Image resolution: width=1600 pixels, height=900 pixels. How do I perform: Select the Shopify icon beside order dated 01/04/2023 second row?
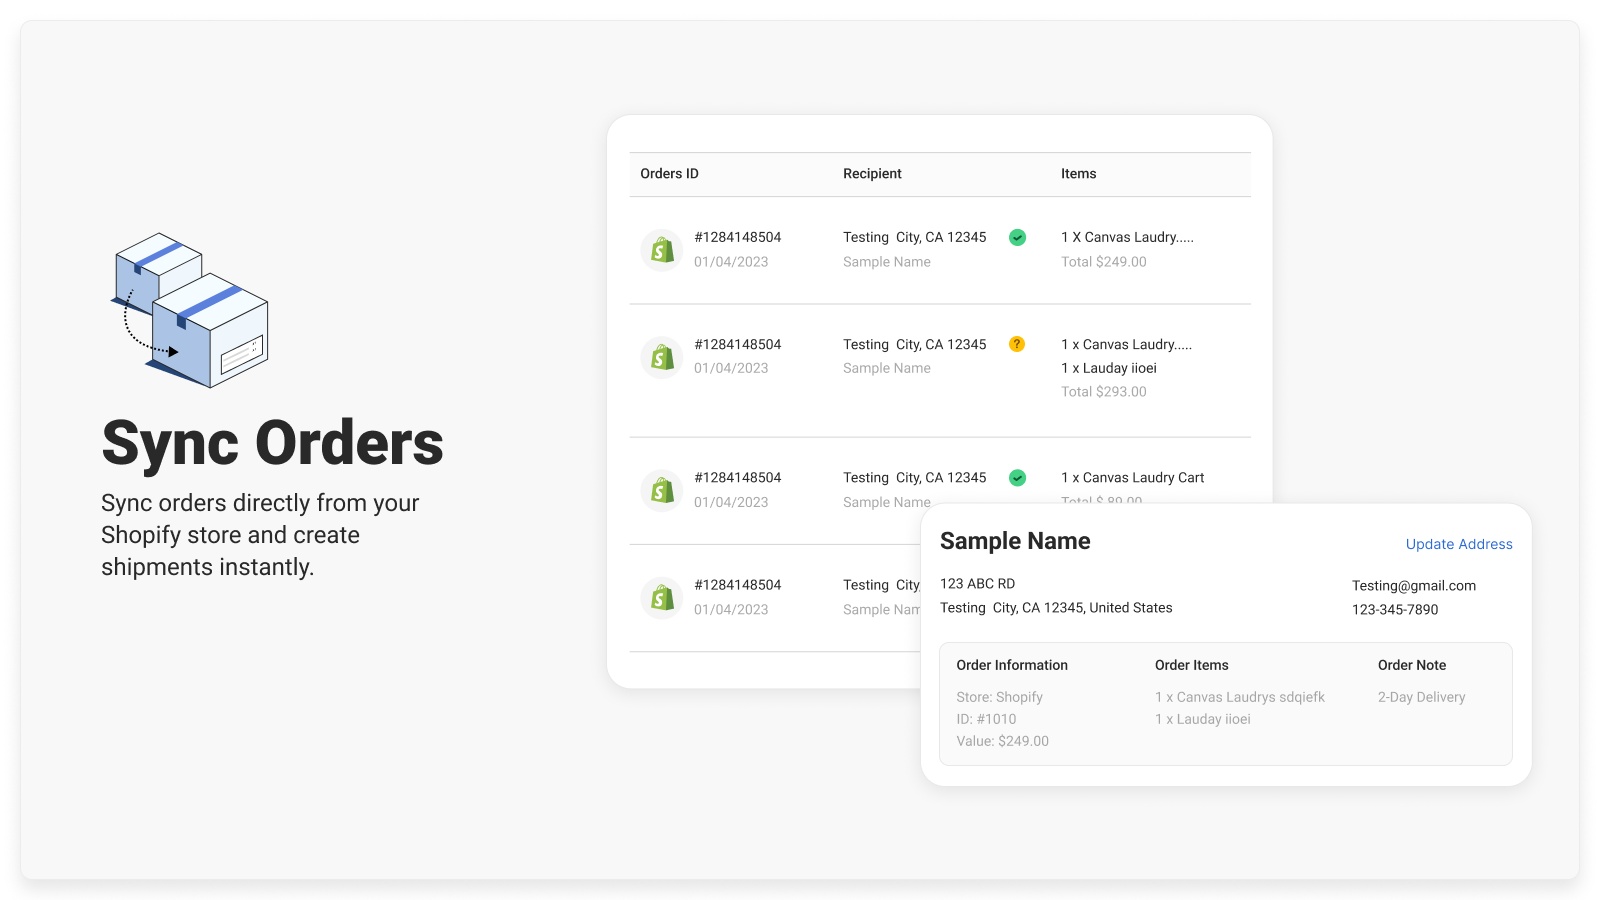pos(661,356)
